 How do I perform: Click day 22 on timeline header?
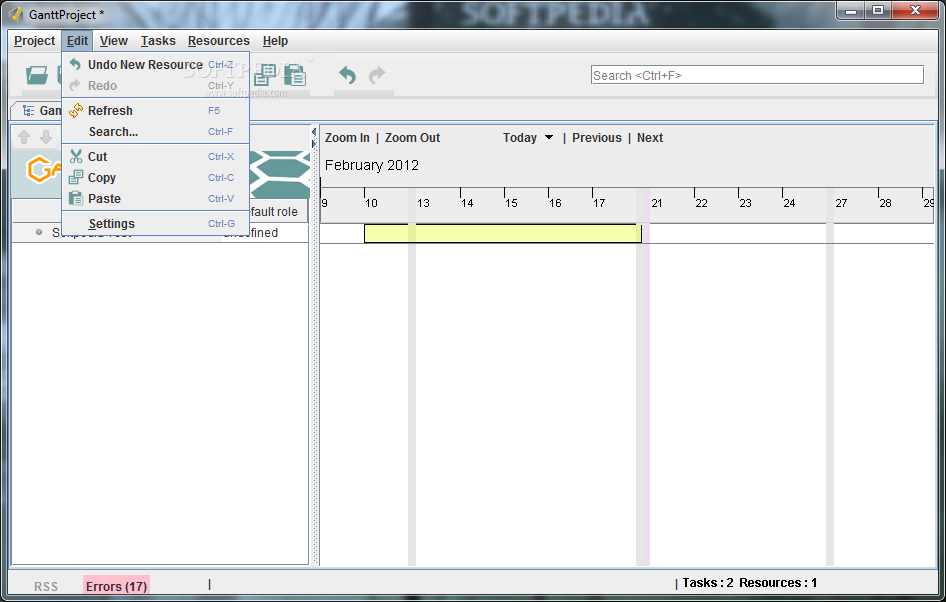[x=701, y=203]
